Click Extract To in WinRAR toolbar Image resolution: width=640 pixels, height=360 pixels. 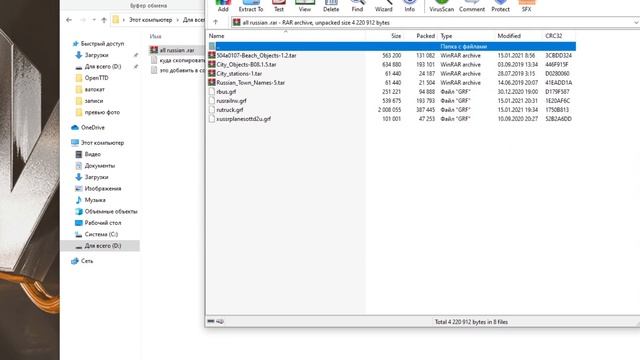tap(251, 6)
